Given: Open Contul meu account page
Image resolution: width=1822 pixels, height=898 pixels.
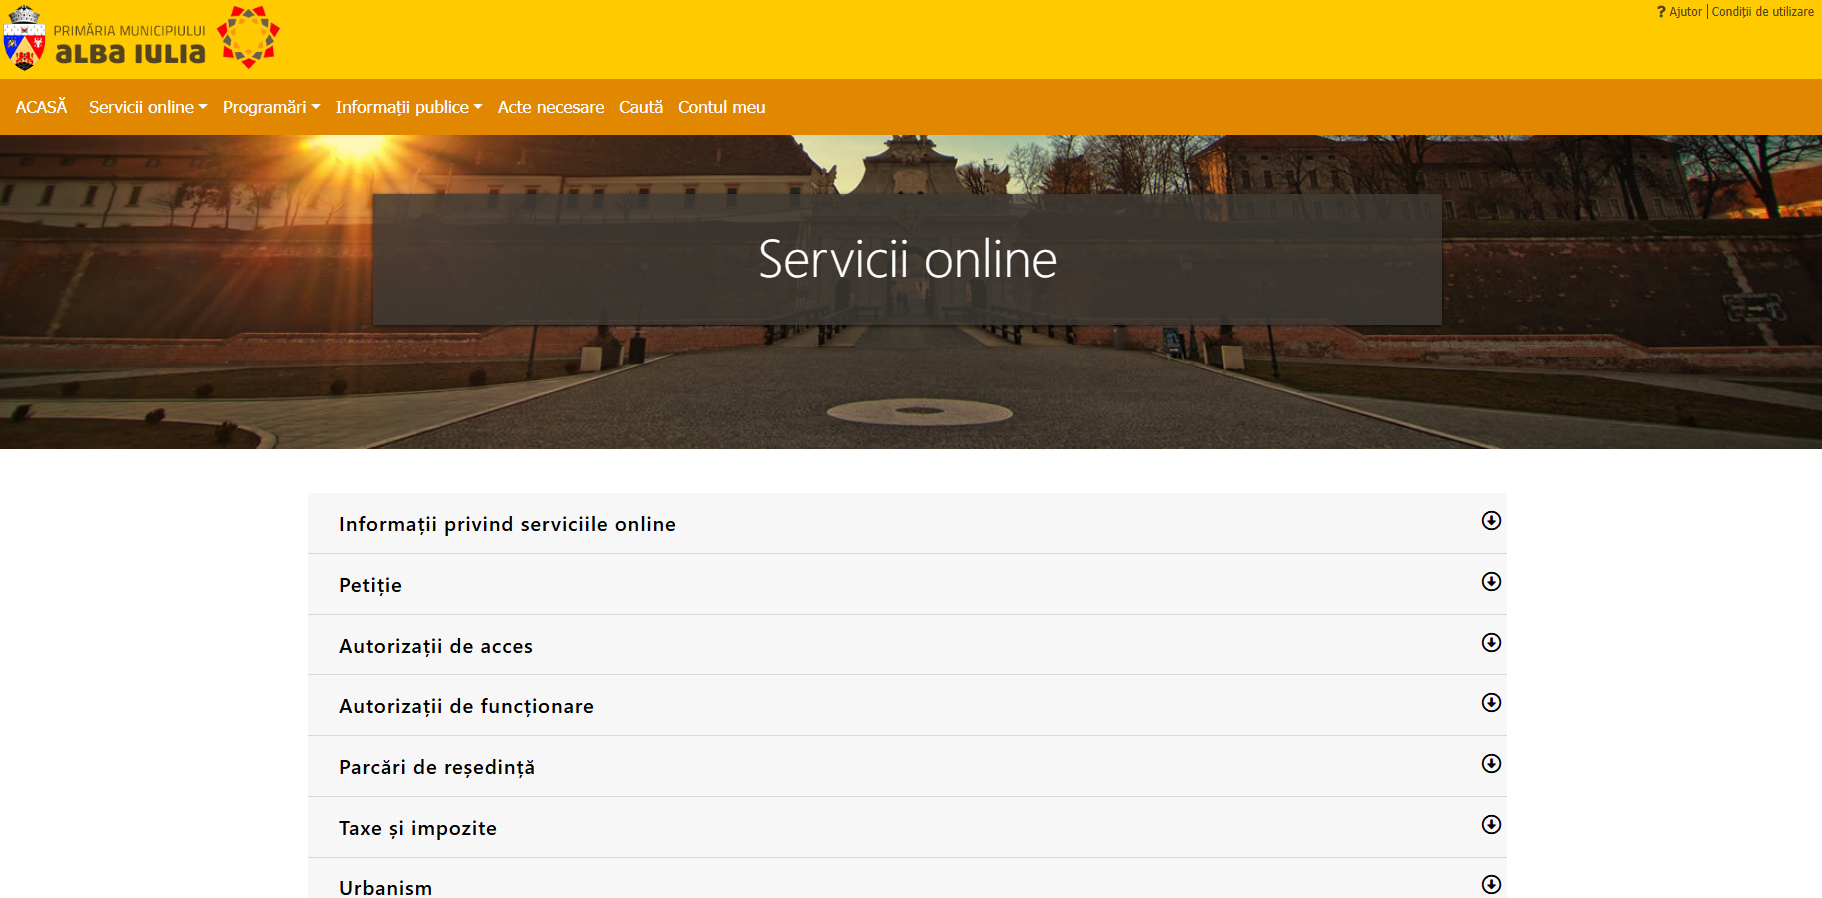Looking at the screenshot, I should pos(721,107).
